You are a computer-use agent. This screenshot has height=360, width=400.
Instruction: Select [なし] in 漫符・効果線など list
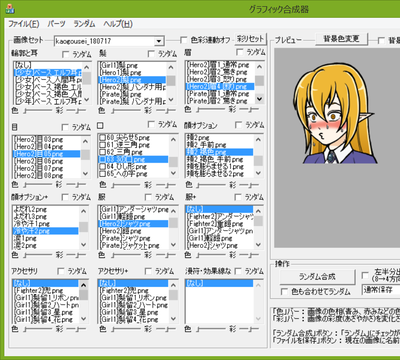click(219, 283)
